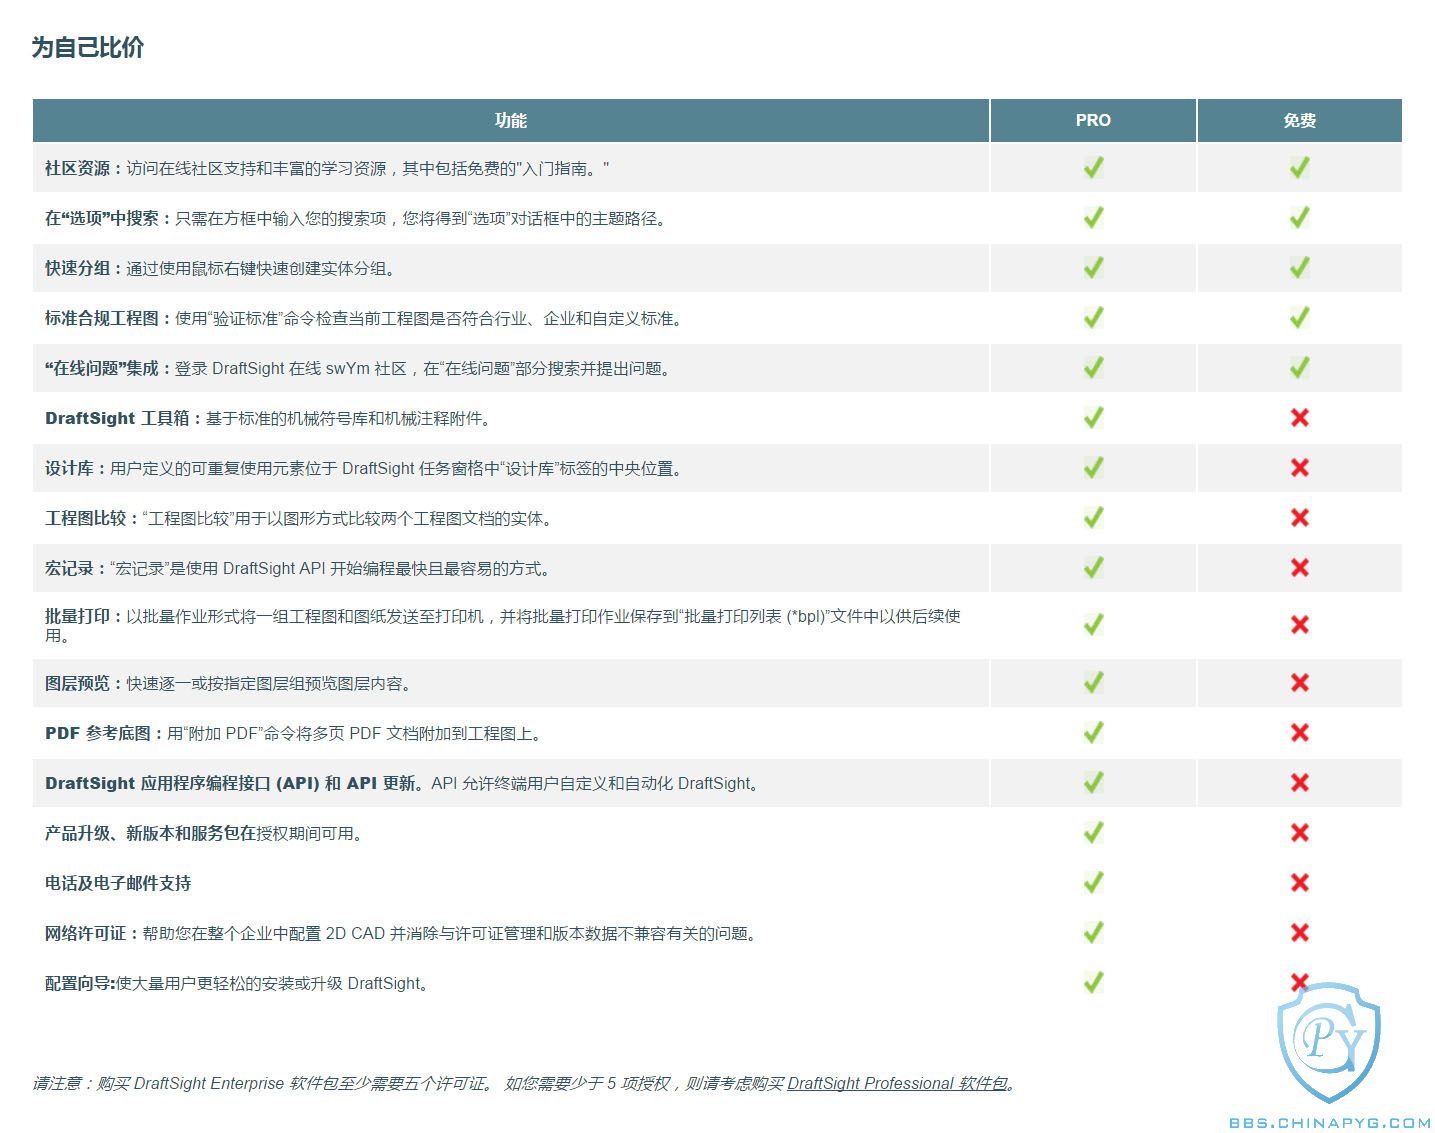Click 免费 checkmark in 快速分组 row
Screen dimensions: 1435x1133
point(1299,267)
